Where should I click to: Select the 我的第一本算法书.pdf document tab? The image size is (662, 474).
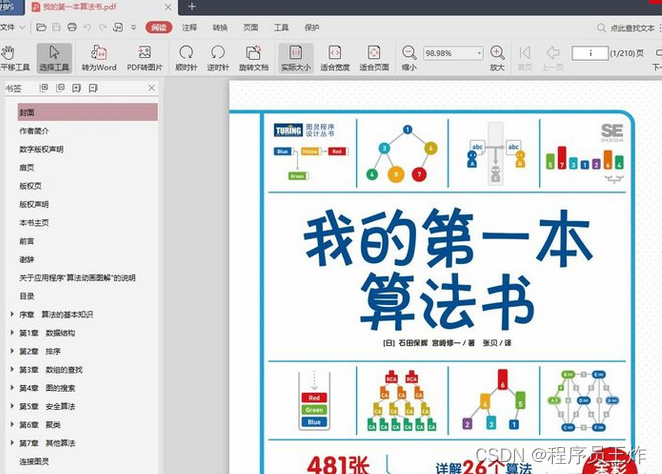point(100,7)
